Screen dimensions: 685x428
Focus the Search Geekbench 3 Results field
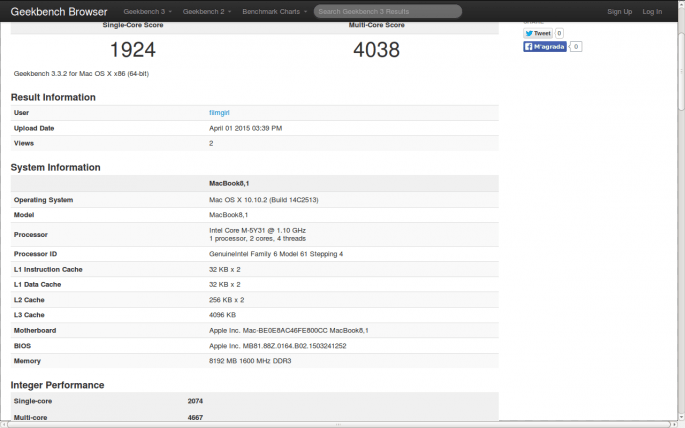click(388, 12)
